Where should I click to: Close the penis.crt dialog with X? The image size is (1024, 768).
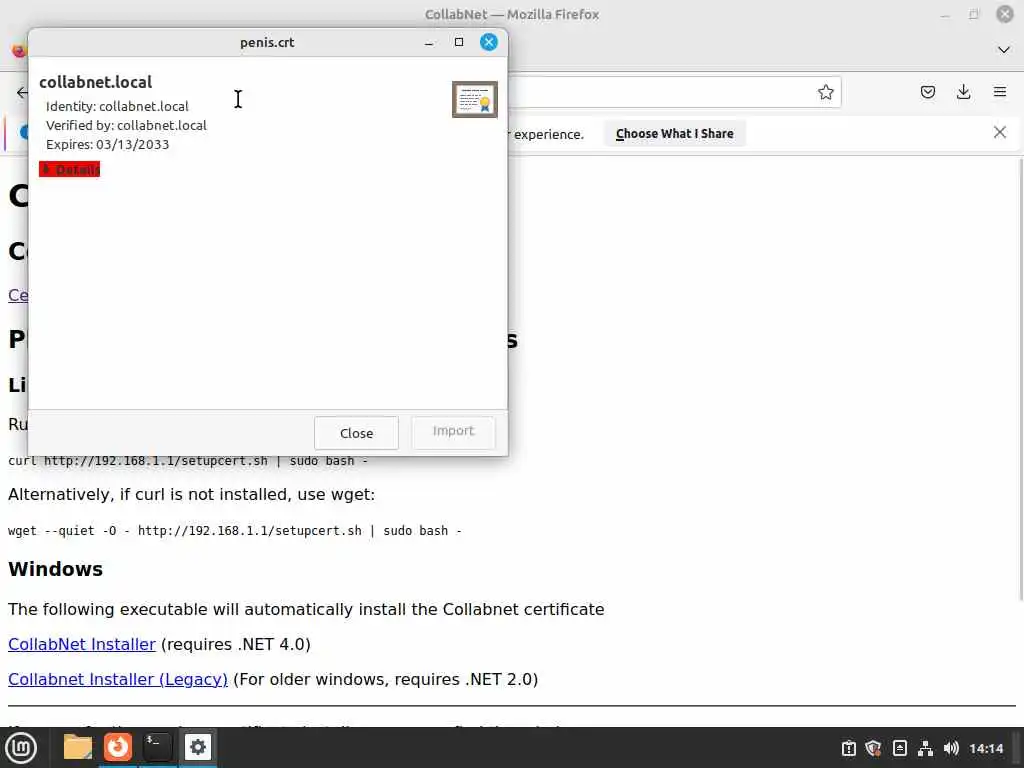488,42
